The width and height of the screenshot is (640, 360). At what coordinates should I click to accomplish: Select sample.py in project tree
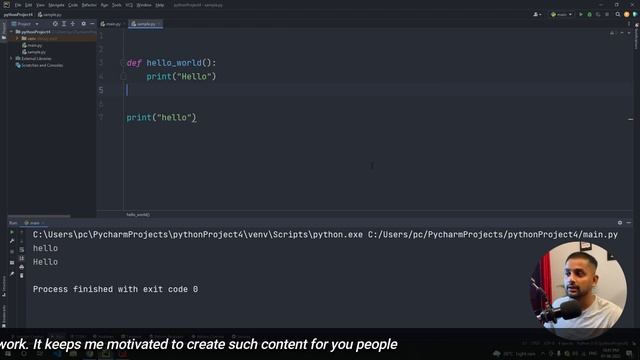tap(34, 52)
